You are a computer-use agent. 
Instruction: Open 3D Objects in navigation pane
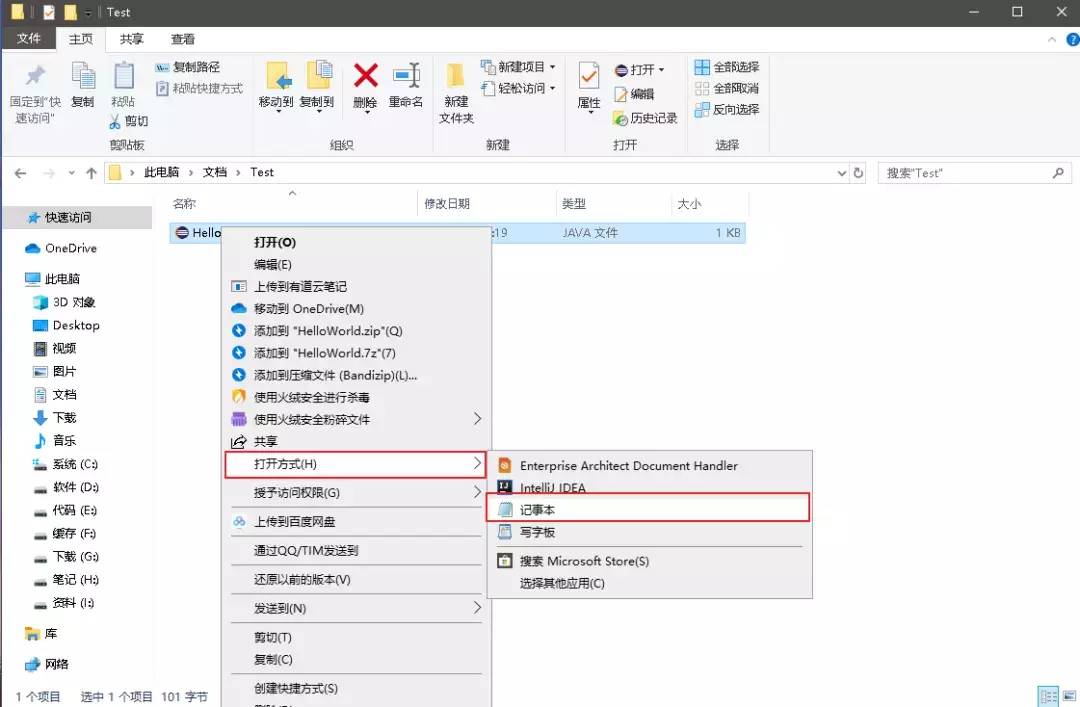[x=64, y=303]
